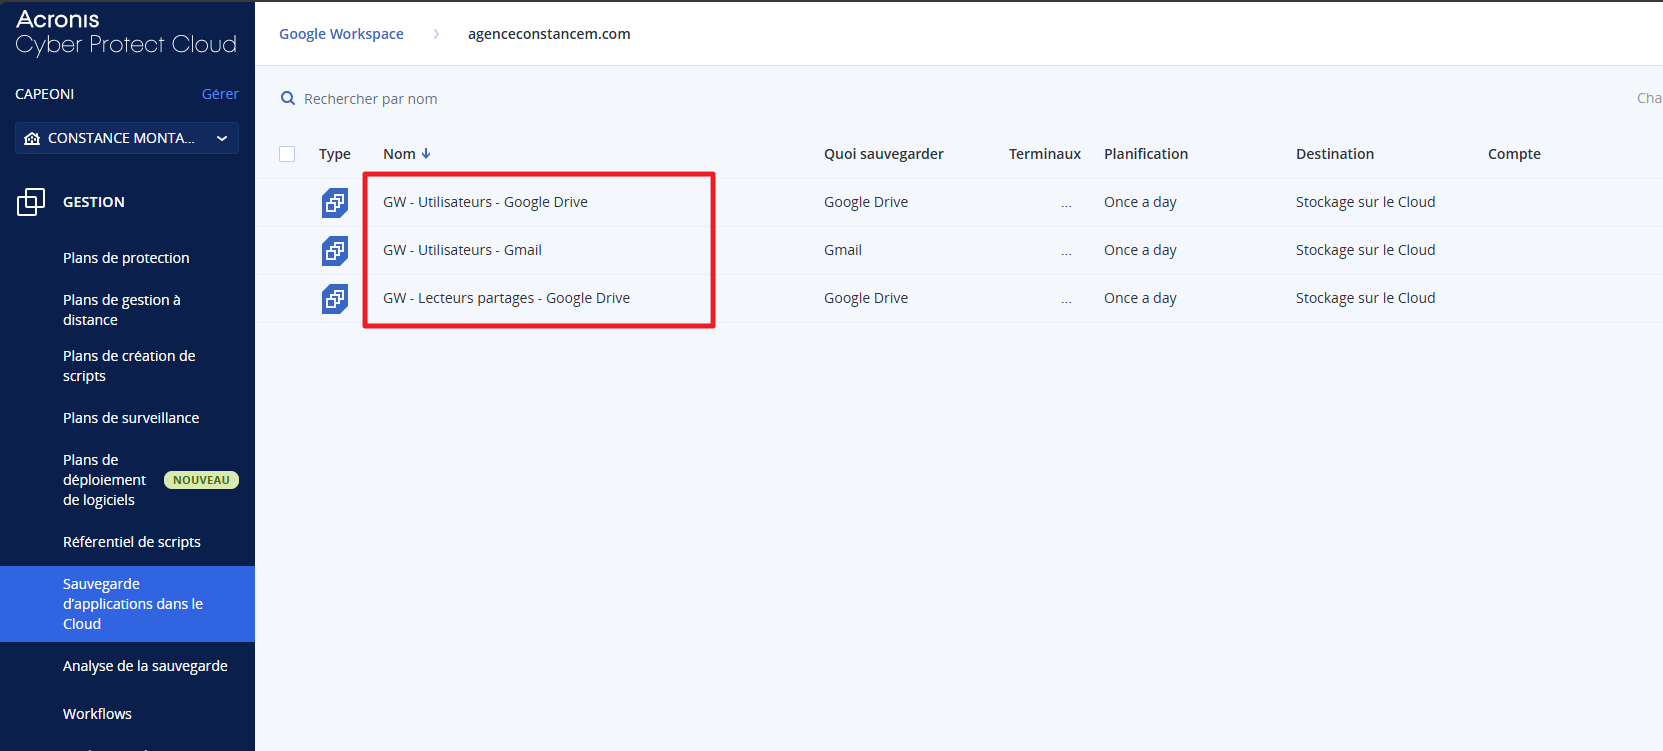Click Google Drive cell in Lecteurs partages row
The width and height of the screenshot is (1663, 751).
[x=866, y=298]
